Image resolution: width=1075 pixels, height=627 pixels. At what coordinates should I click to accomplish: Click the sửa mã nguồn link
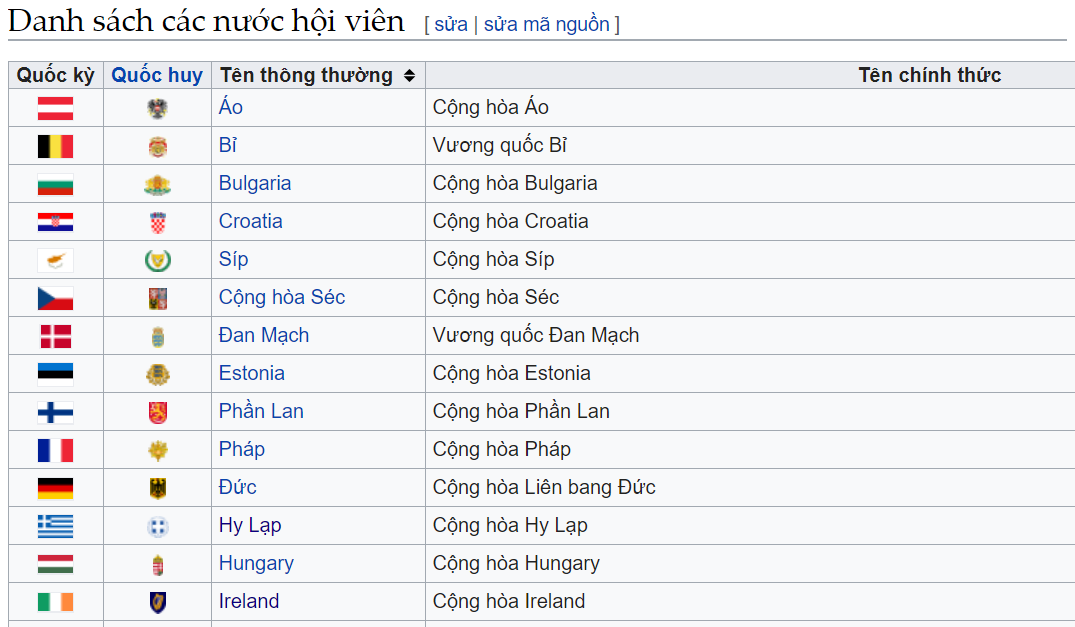(546, 25)
